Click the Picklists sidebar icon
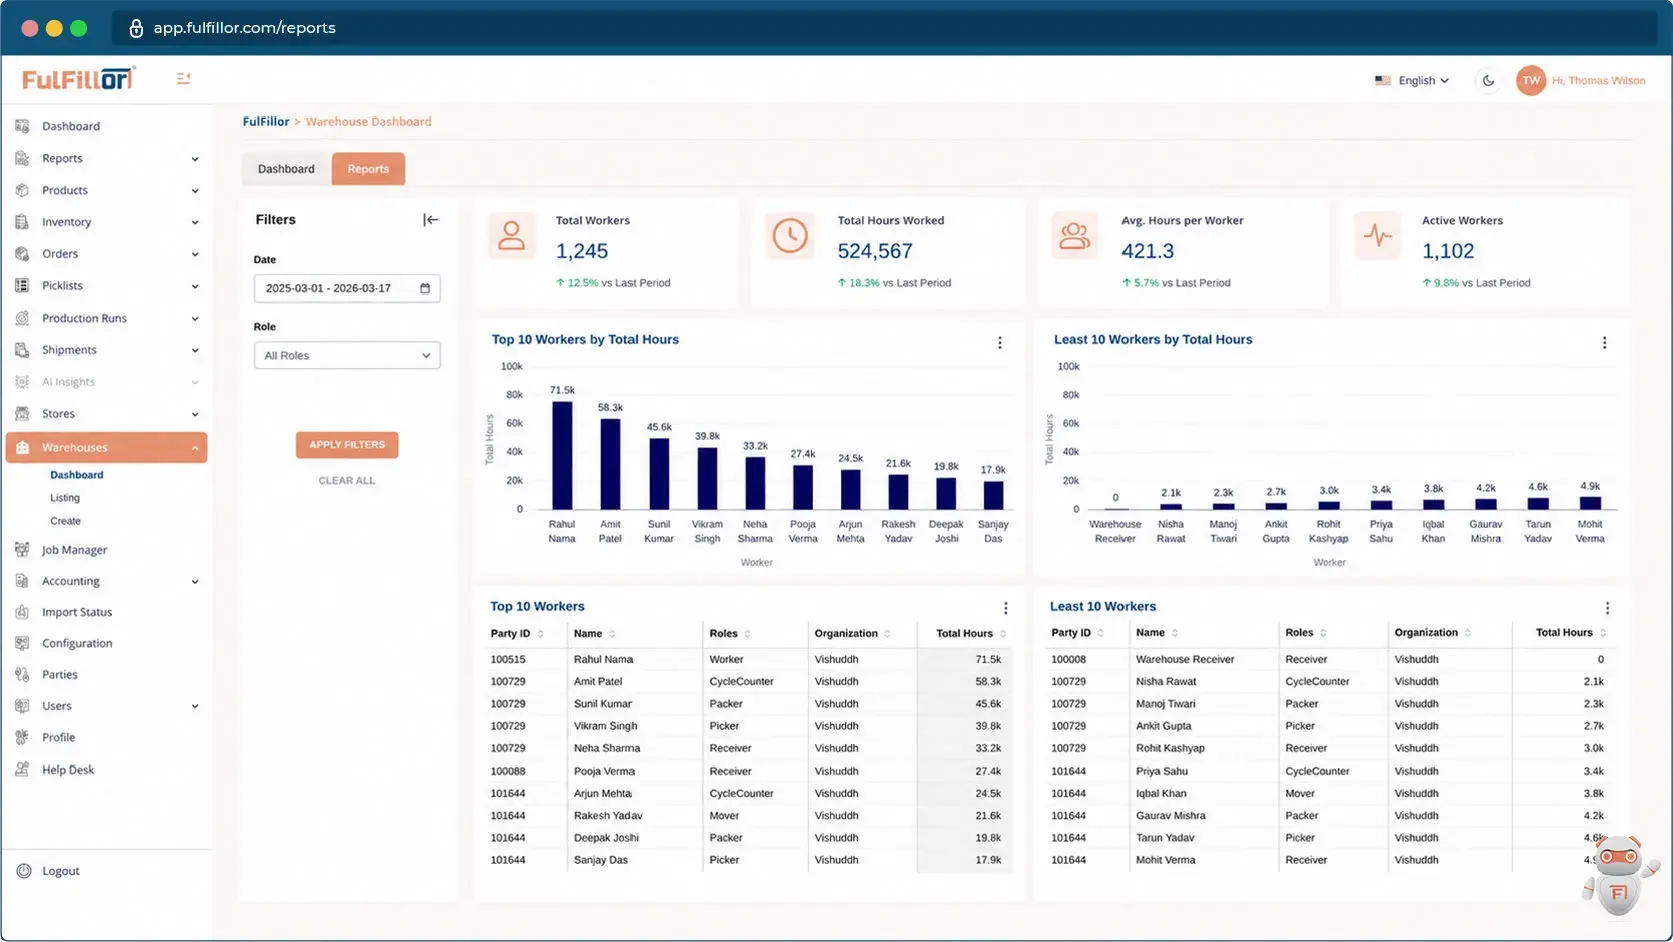This screenshot has height=942, width=1673. (22, 286)
